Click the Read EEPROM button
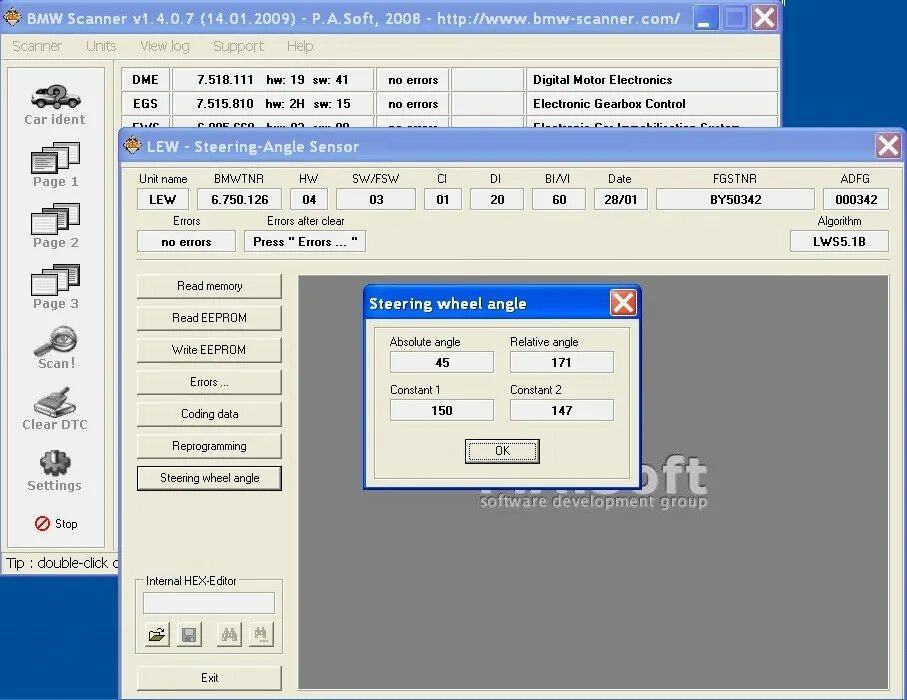Image resolution: width=907 pixels, height=700 pixels. 209,318
